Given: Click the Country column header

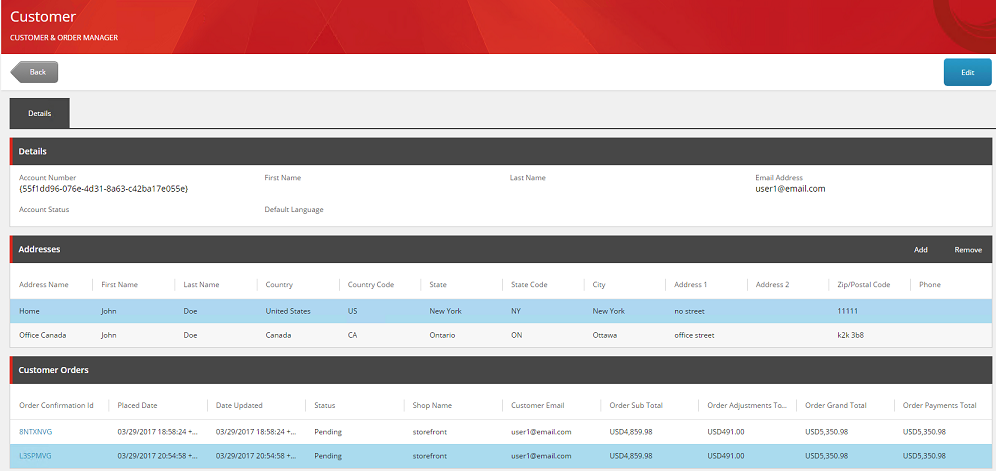Looking at the screenshot, I should pos(279,285).
